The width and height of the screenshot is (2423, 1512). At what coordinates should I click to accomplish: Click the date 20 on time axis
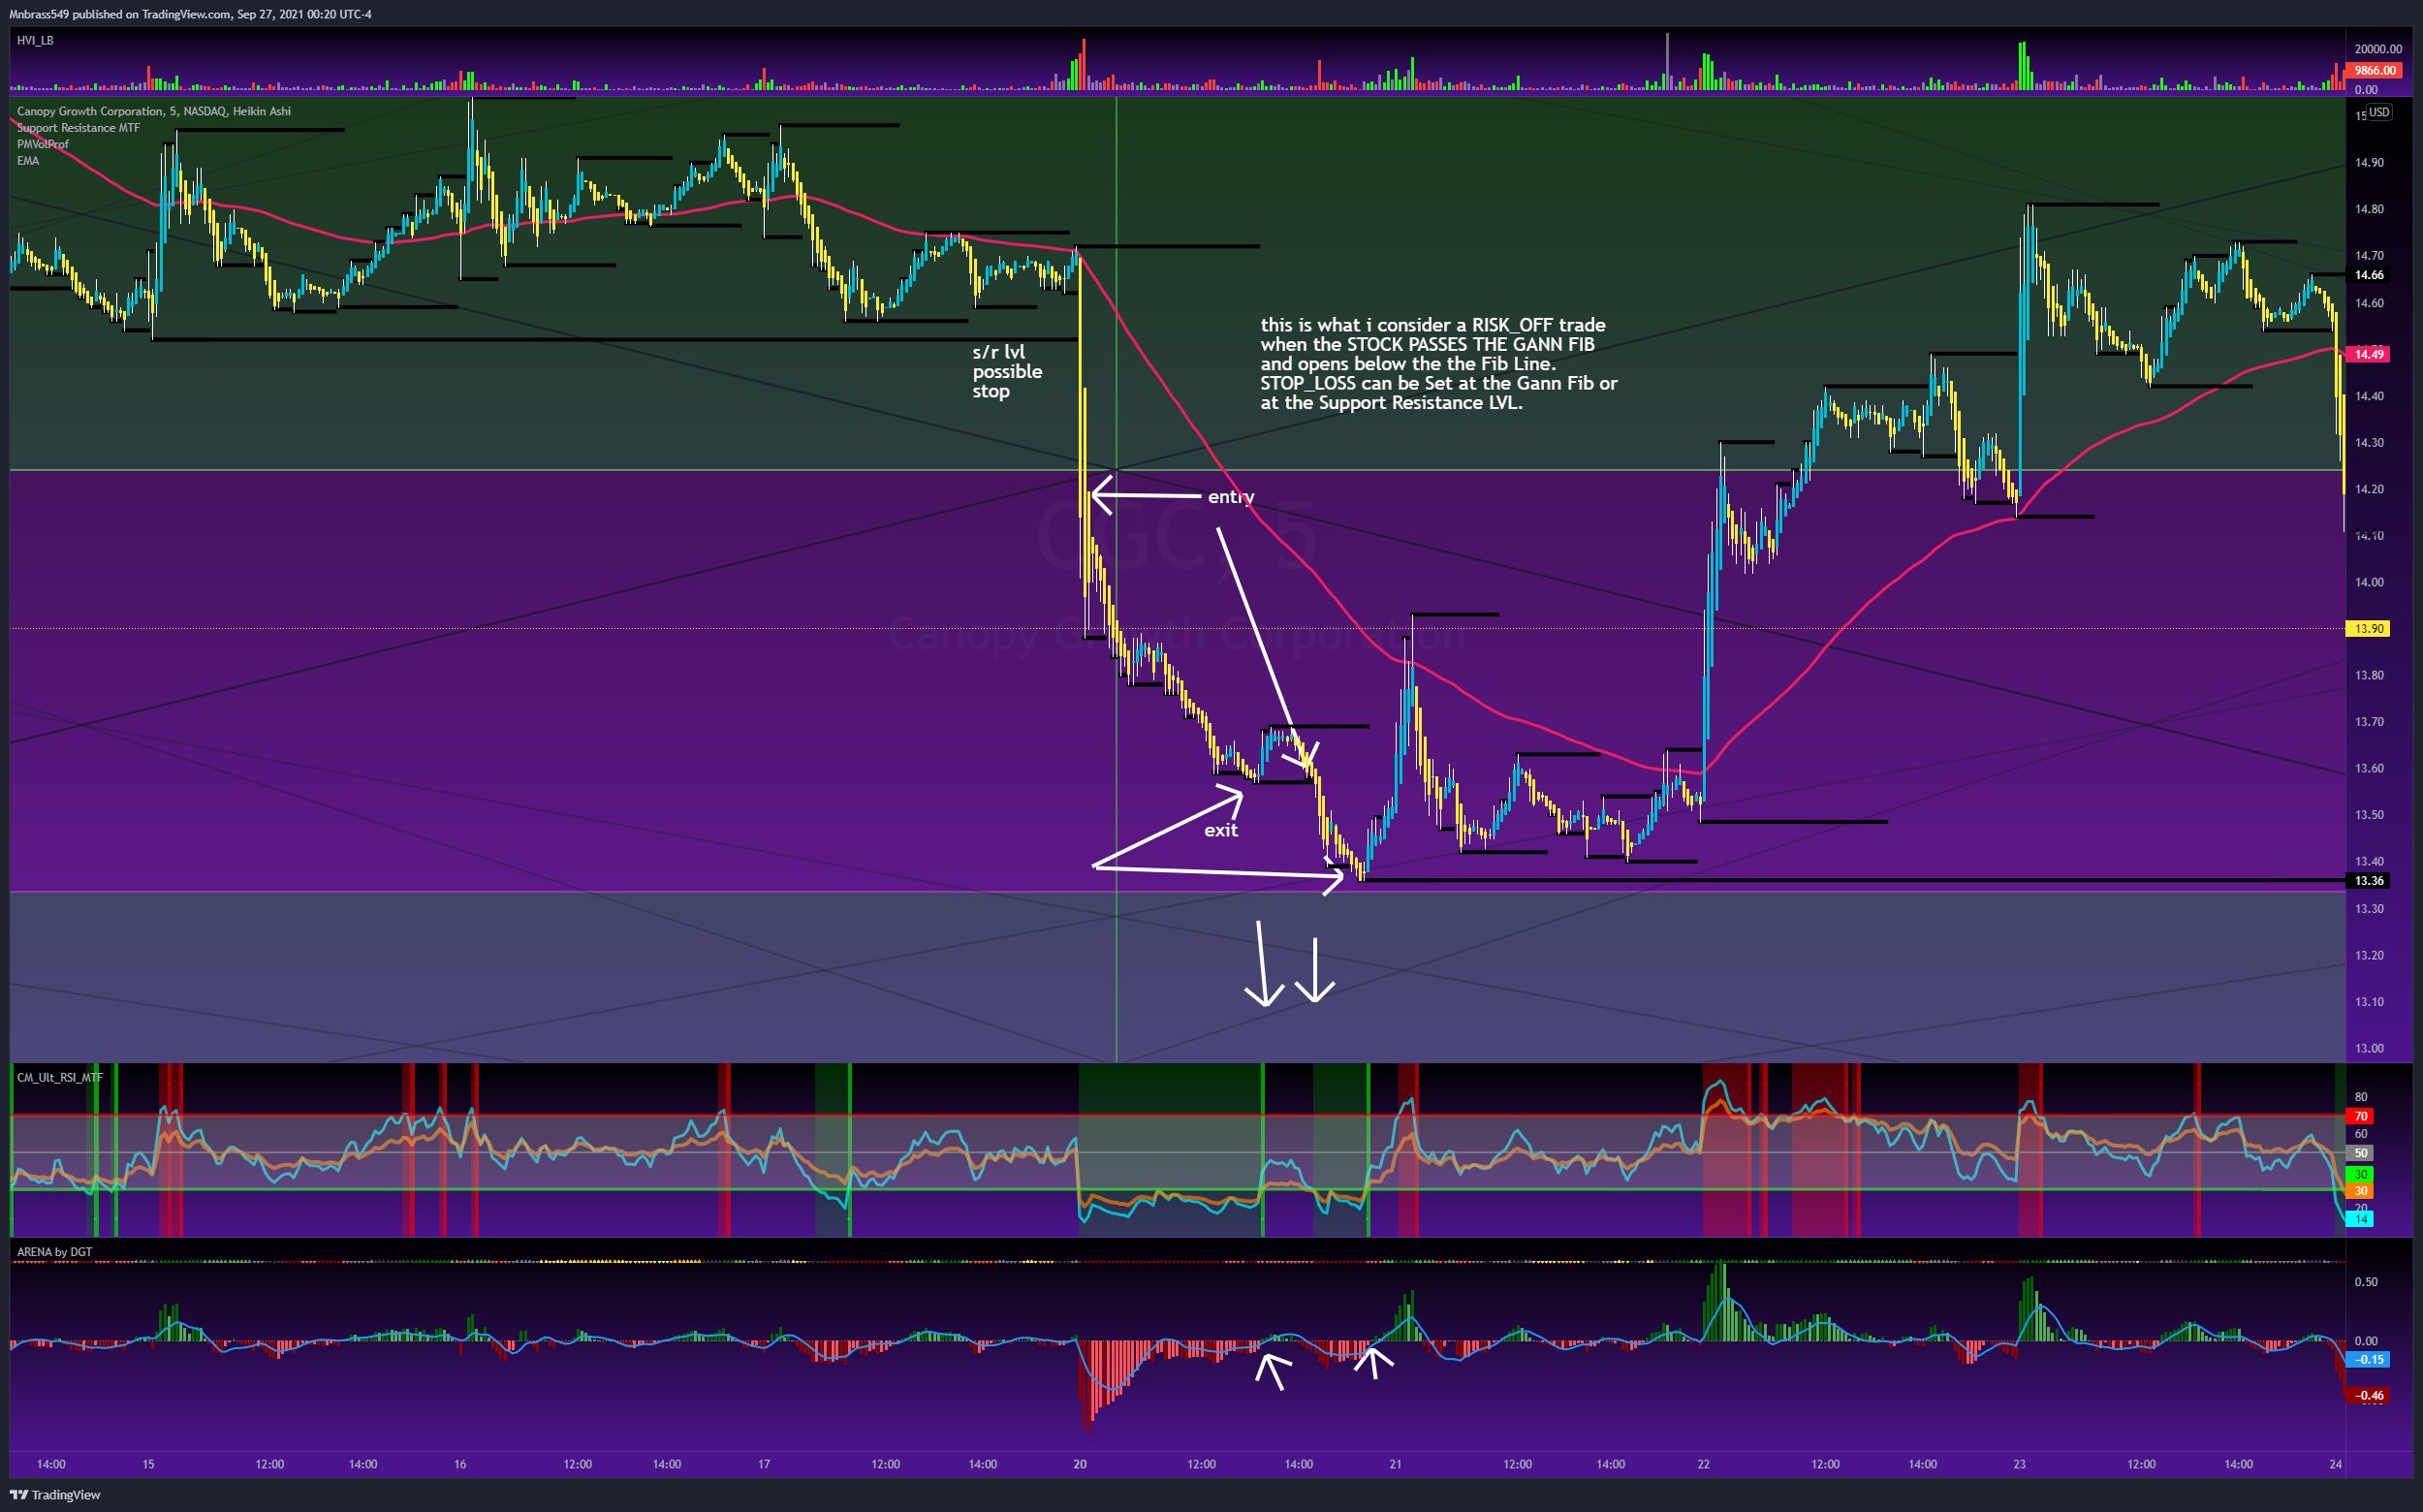tap(1080, 1464)
